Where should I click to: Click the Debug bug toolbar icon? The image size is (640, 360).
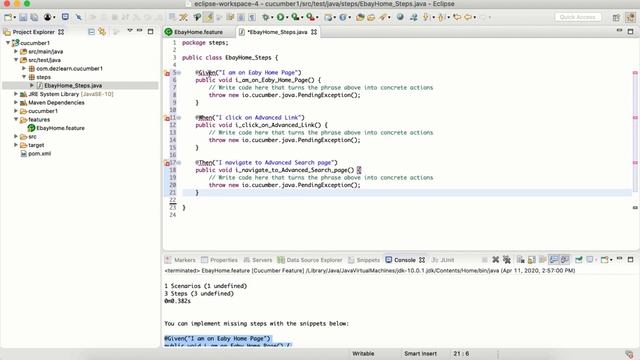(266, 17)
